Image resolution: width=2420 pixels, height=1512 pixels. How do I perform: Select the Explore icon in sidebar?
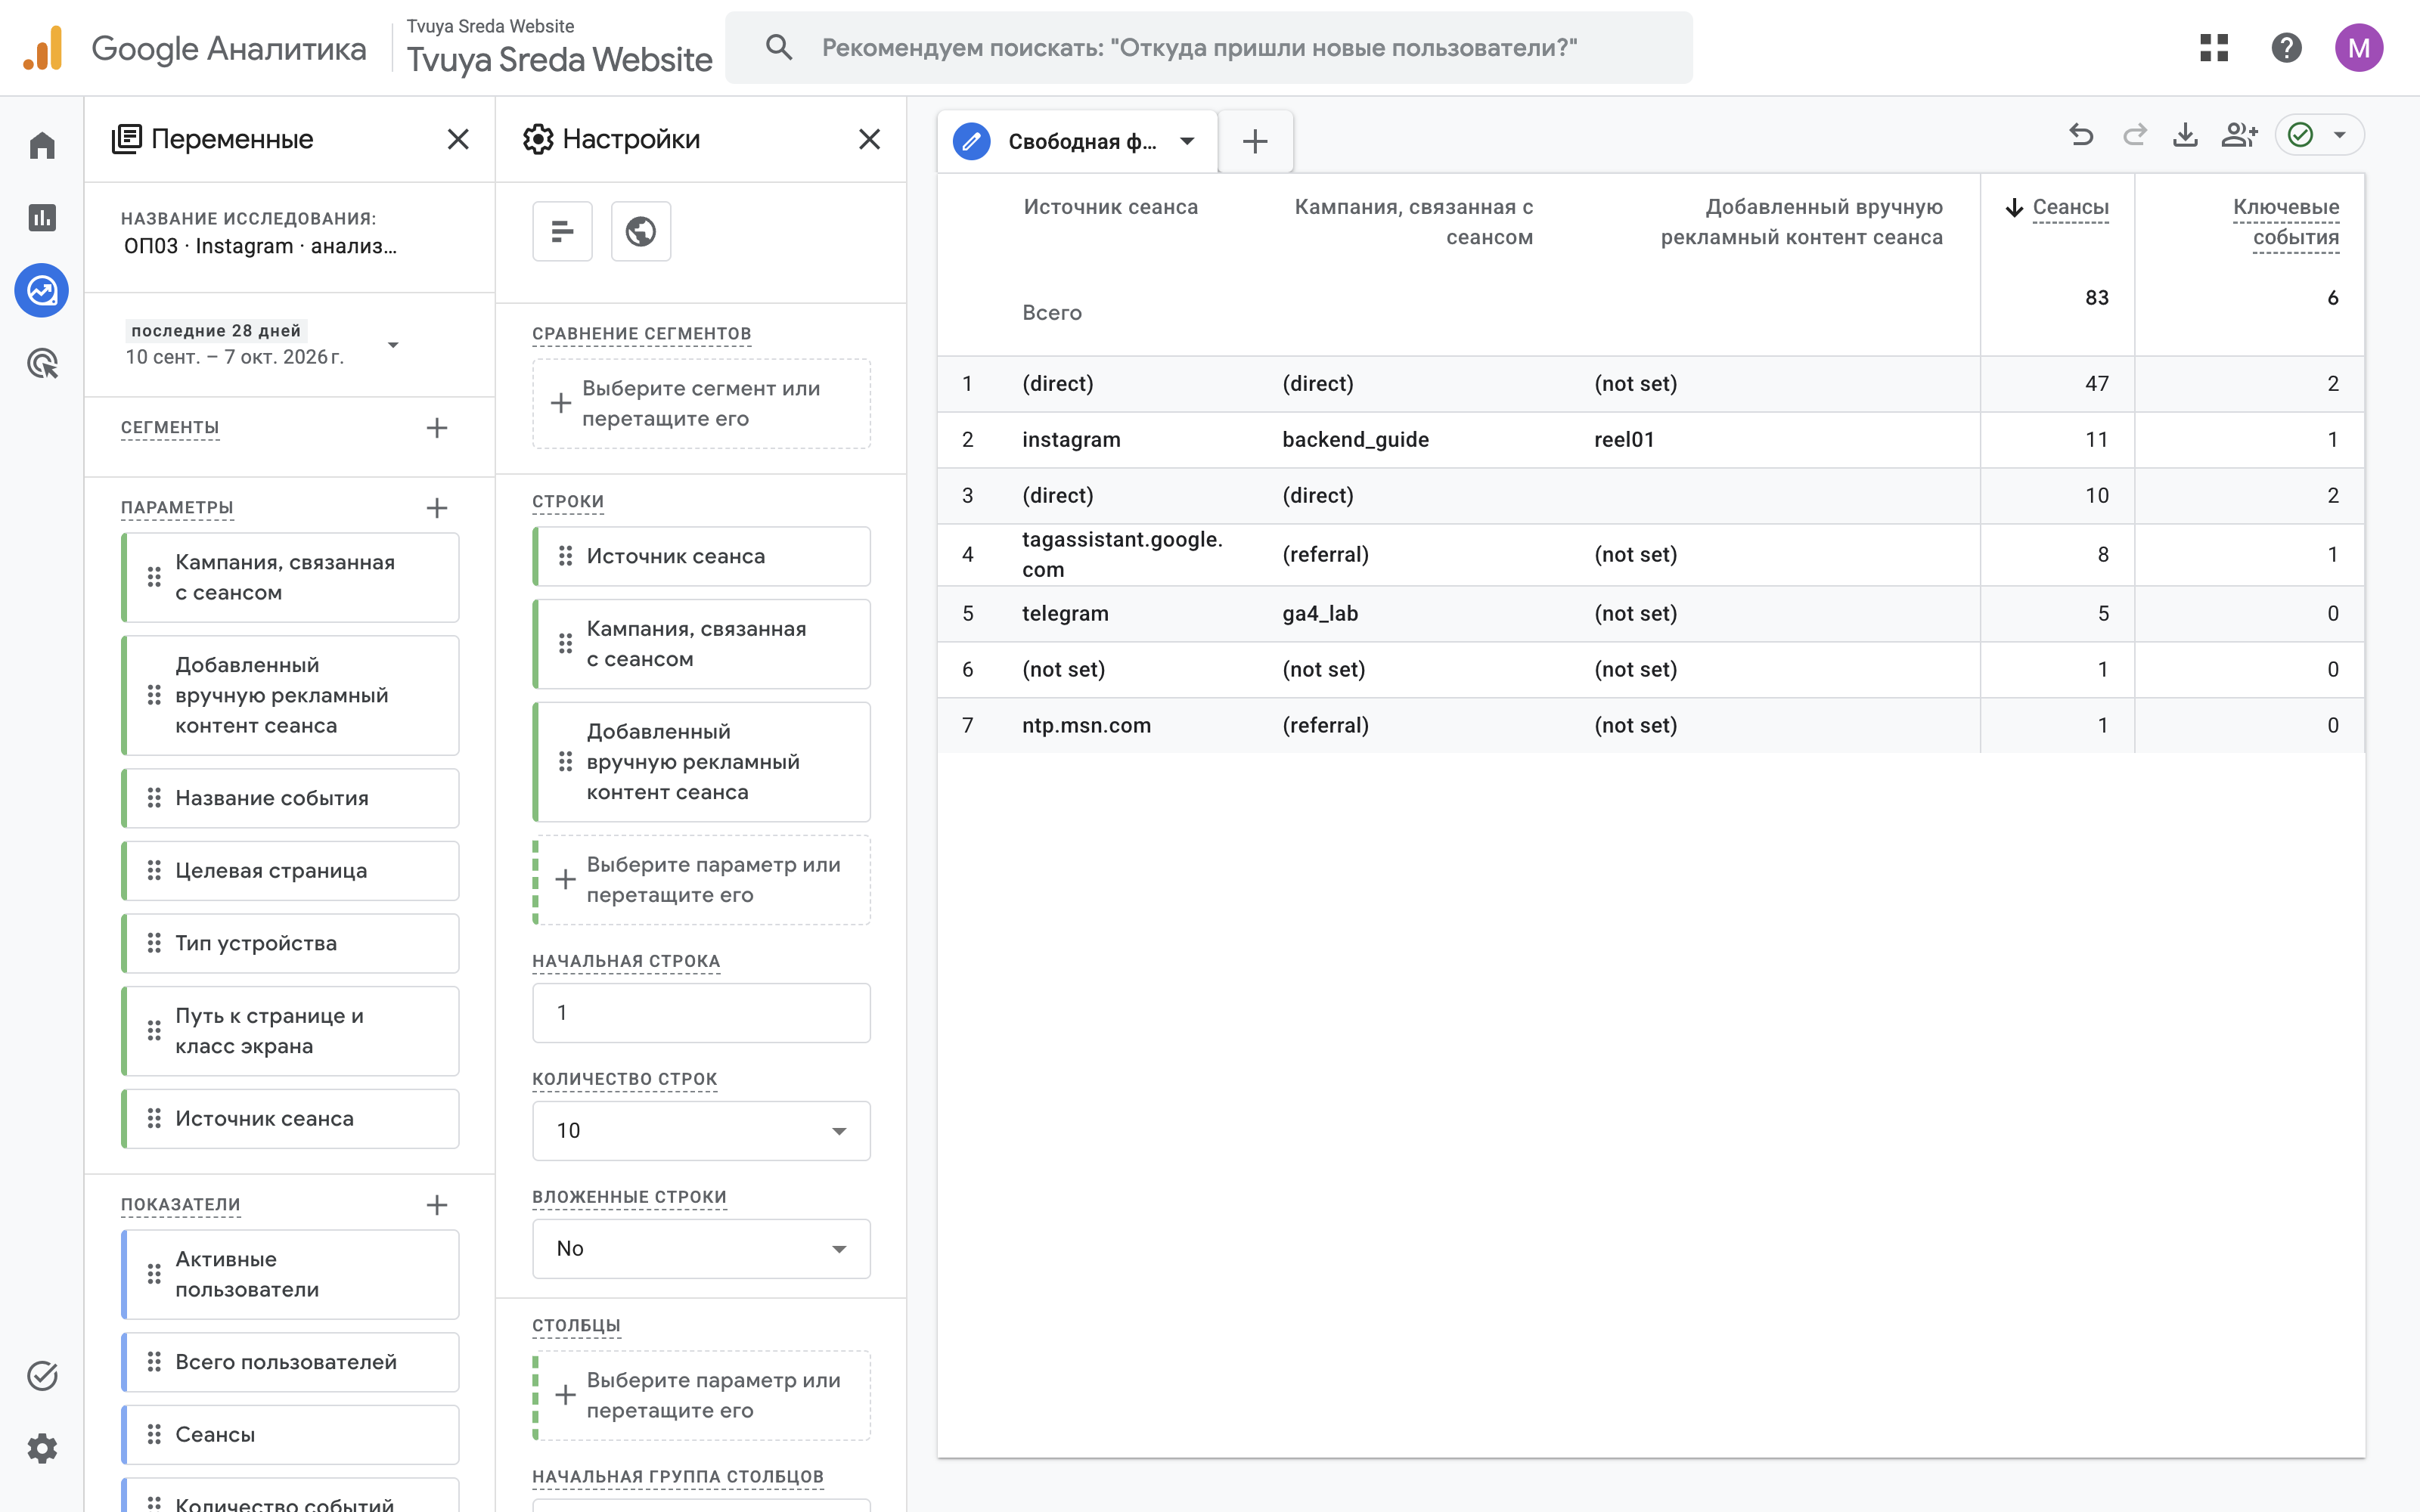coord(42,291)
